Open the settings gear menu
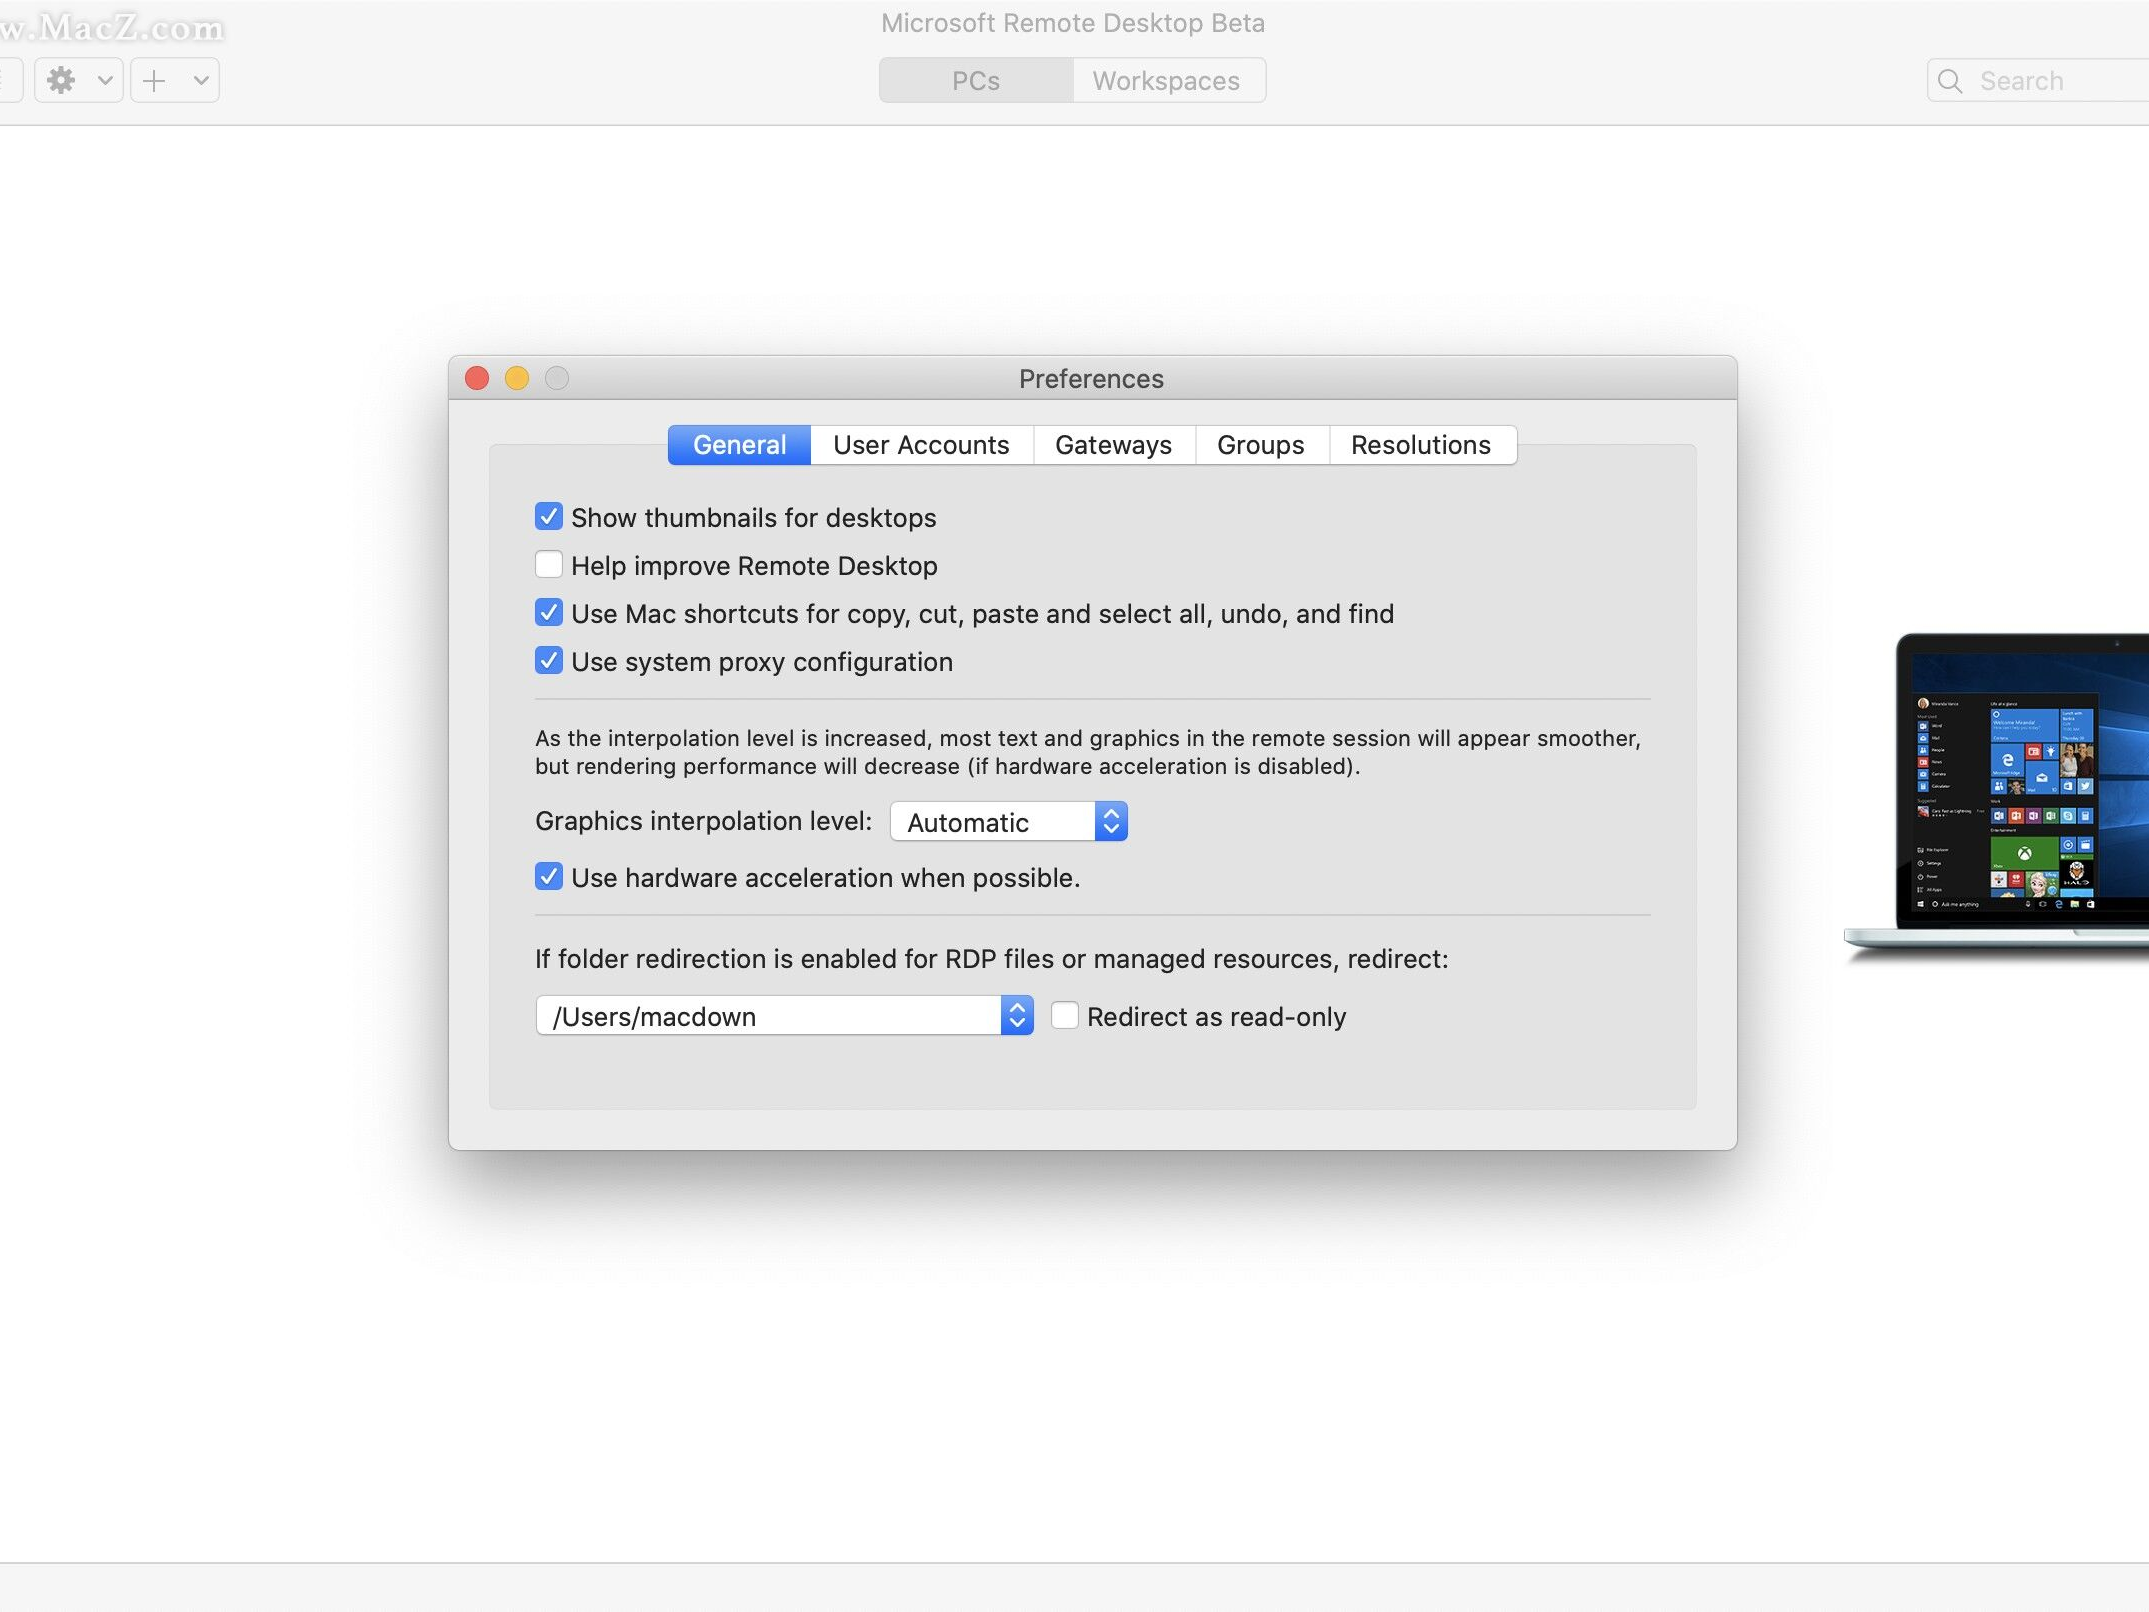 (62, 80)
